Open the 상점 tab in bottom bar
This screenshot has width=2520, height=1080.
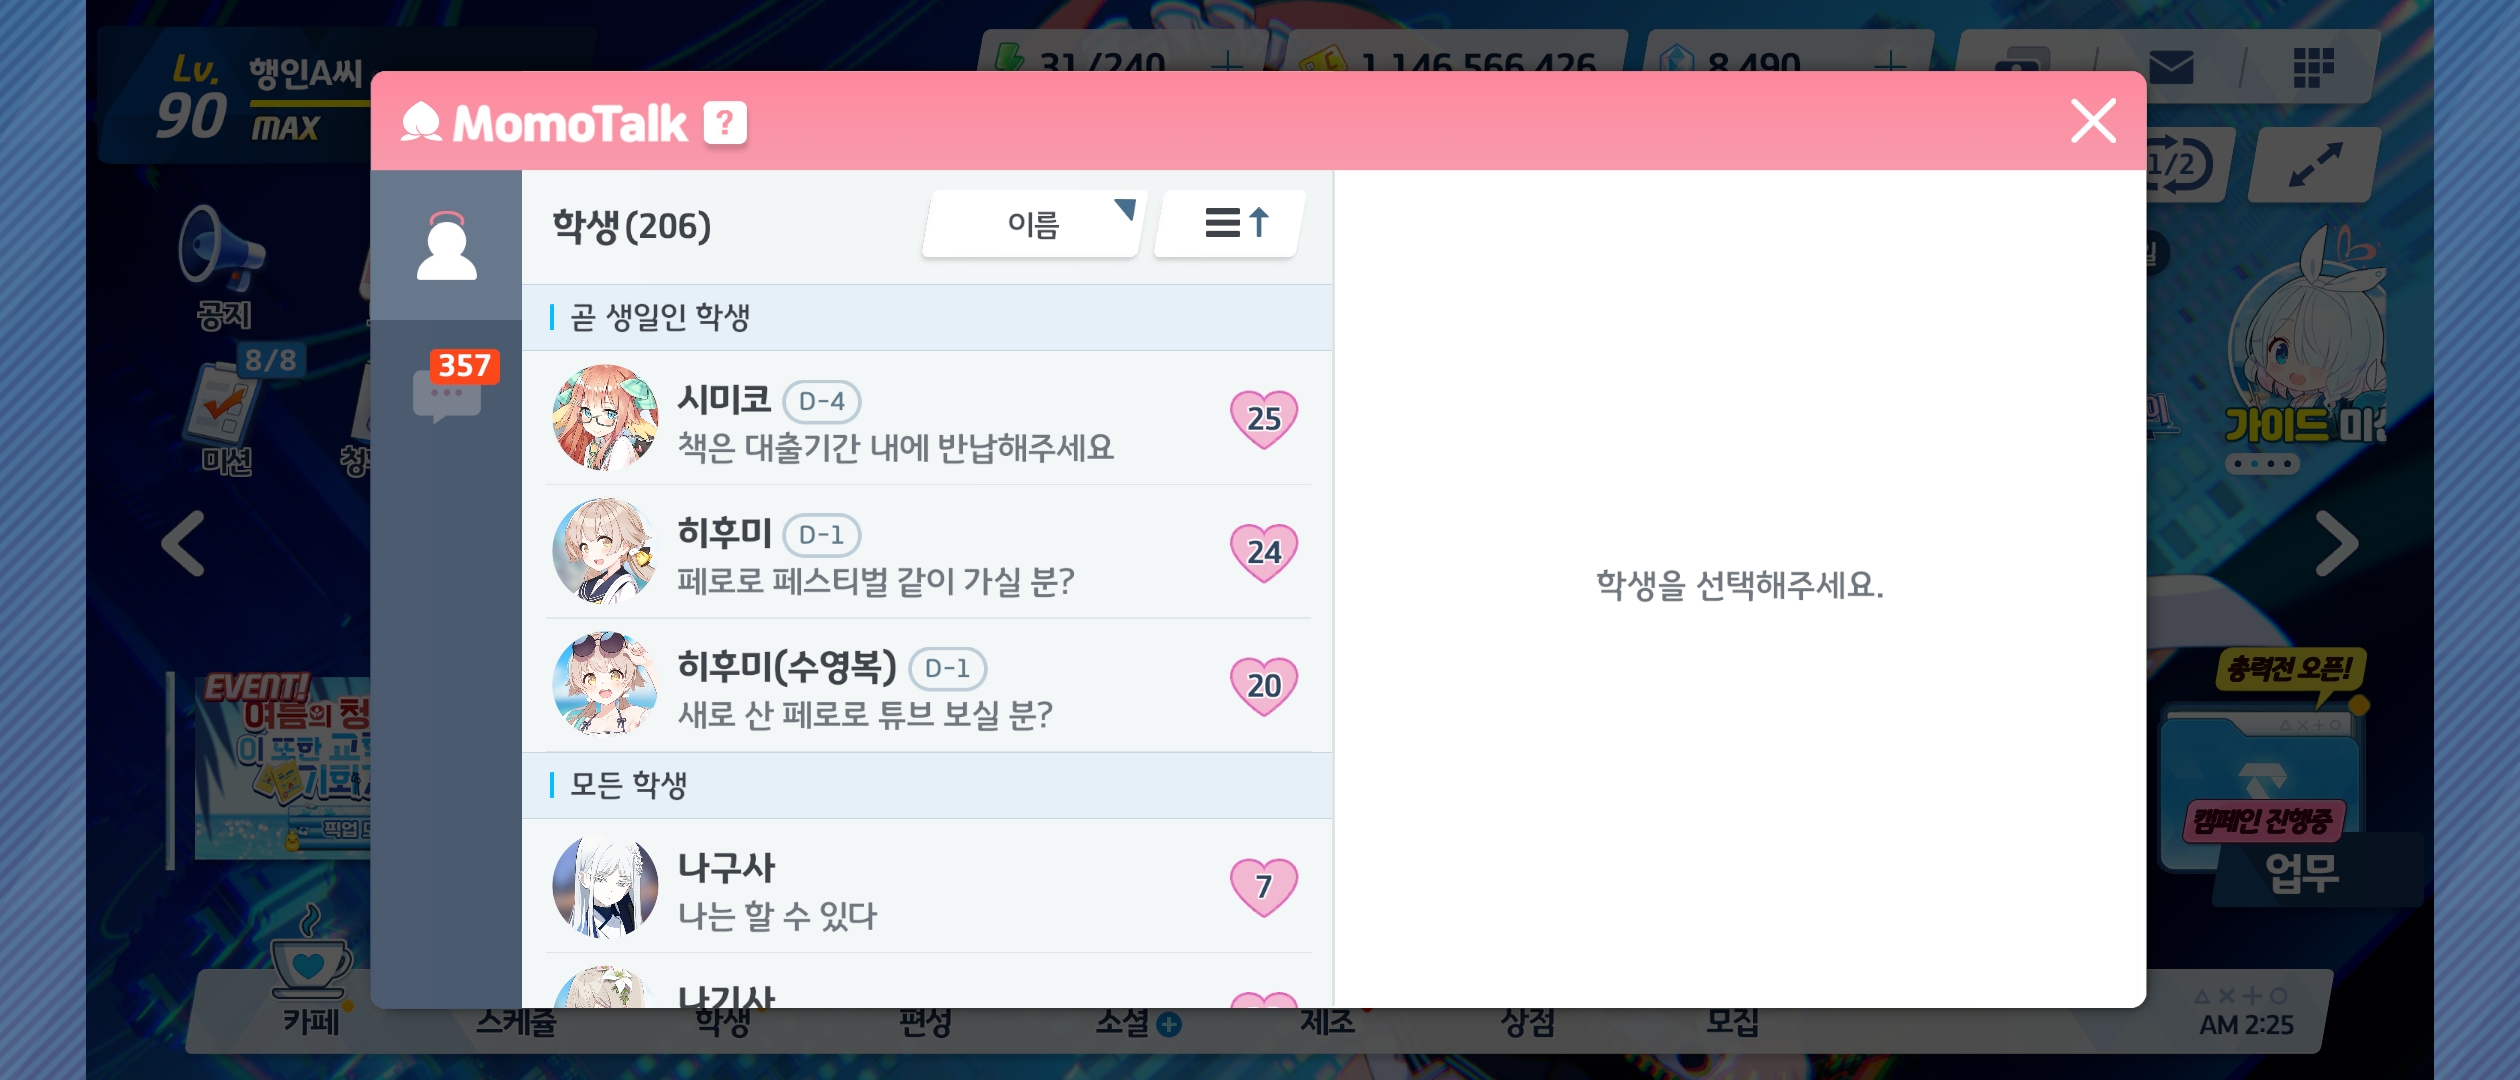tap(1527, 1022)
